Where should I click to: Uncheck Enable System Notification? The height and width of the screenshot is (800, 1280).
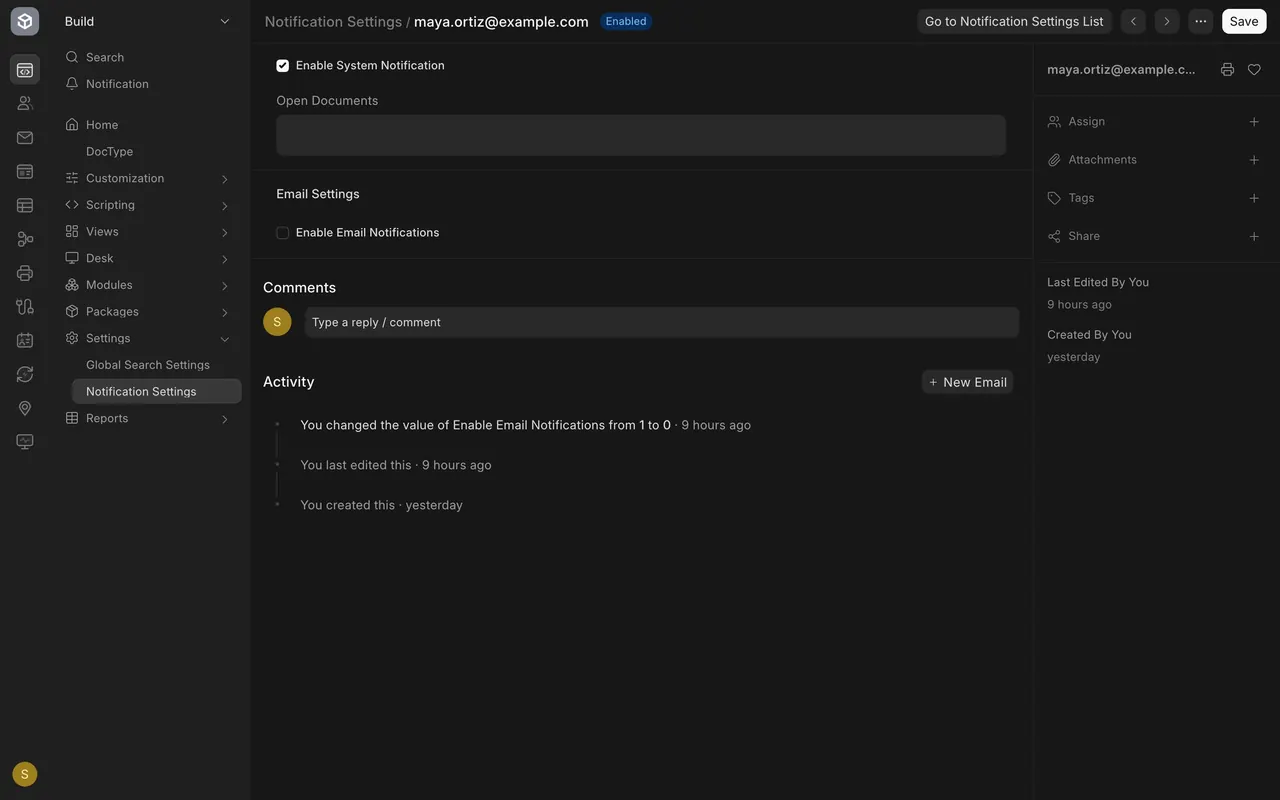point(283,66)
